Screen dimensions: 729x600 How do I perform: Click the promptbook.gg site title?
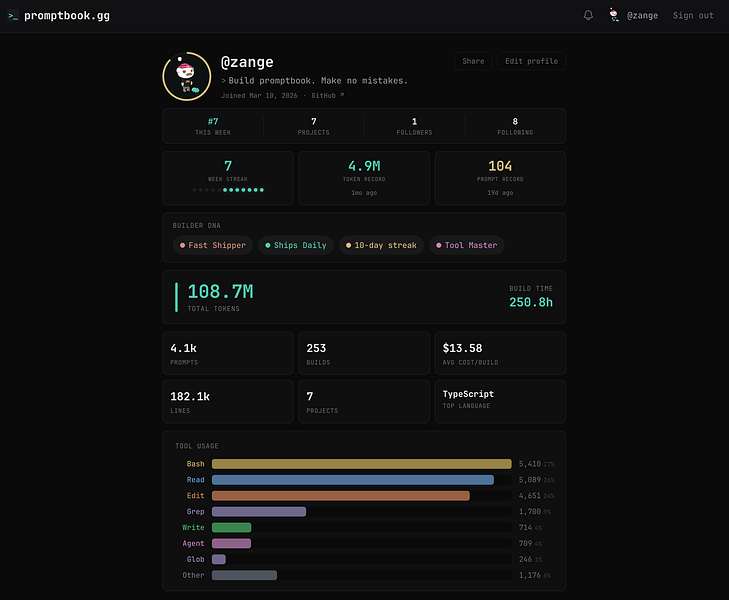[x=67, y=16]
